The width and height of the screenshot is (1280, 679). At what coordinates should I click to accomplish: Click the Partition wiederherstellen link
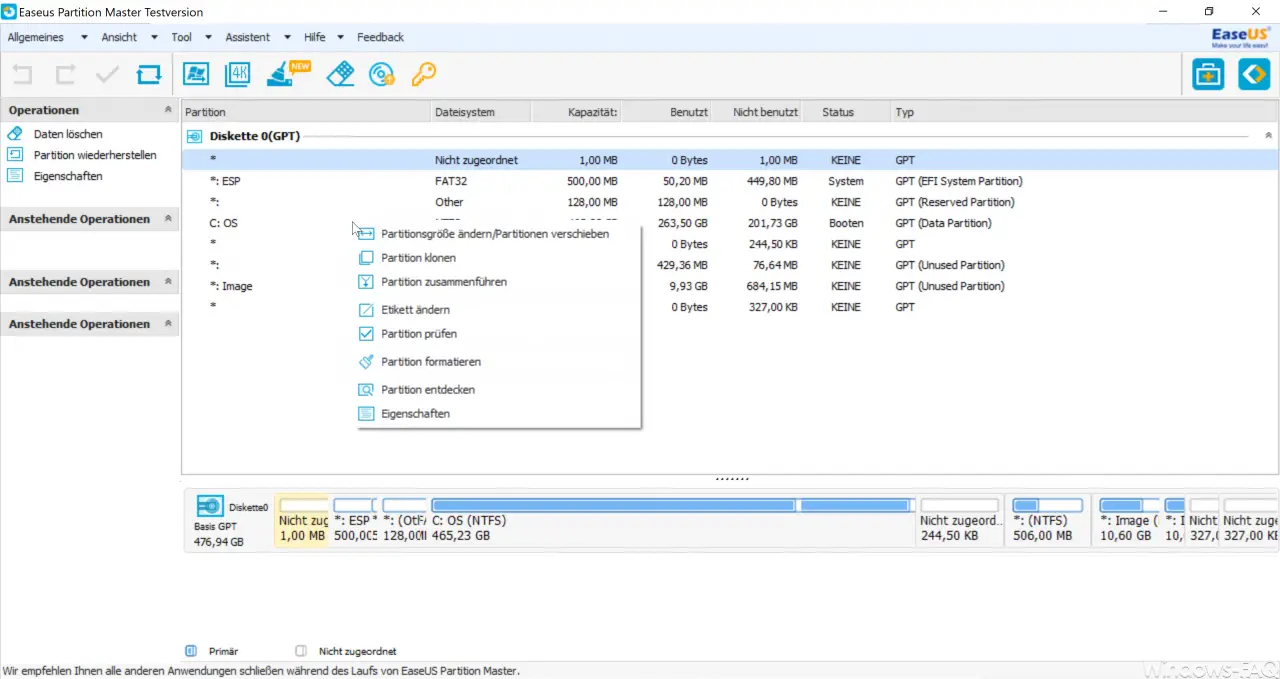[95, 155]
